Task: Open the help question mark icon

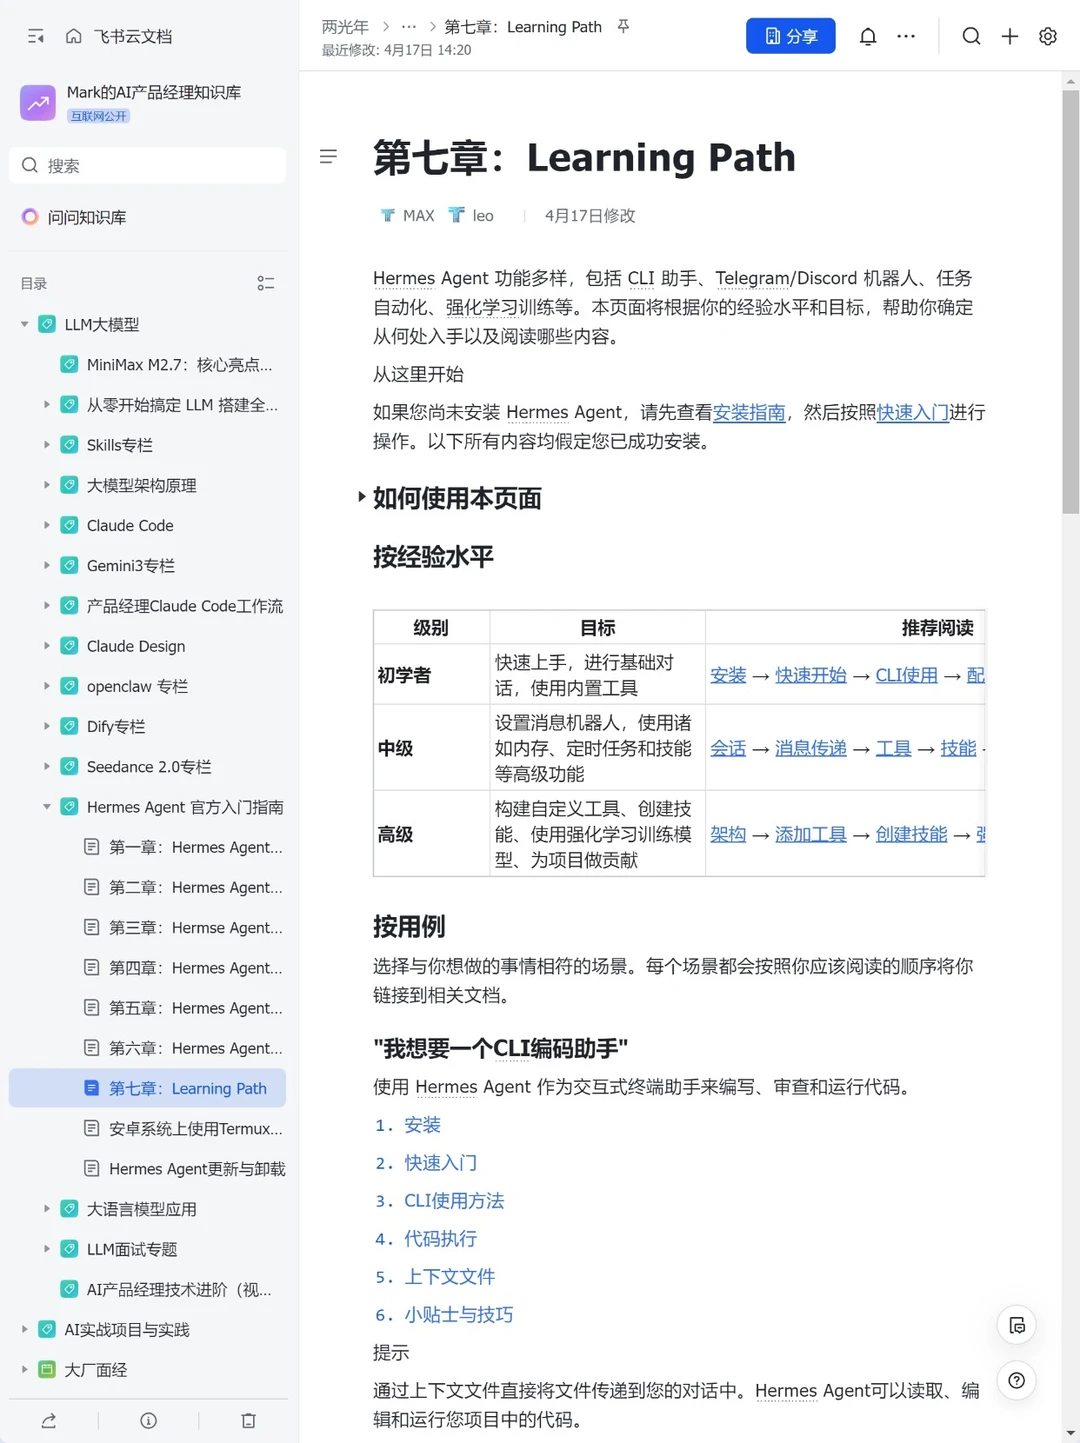Action: 1016,1381
